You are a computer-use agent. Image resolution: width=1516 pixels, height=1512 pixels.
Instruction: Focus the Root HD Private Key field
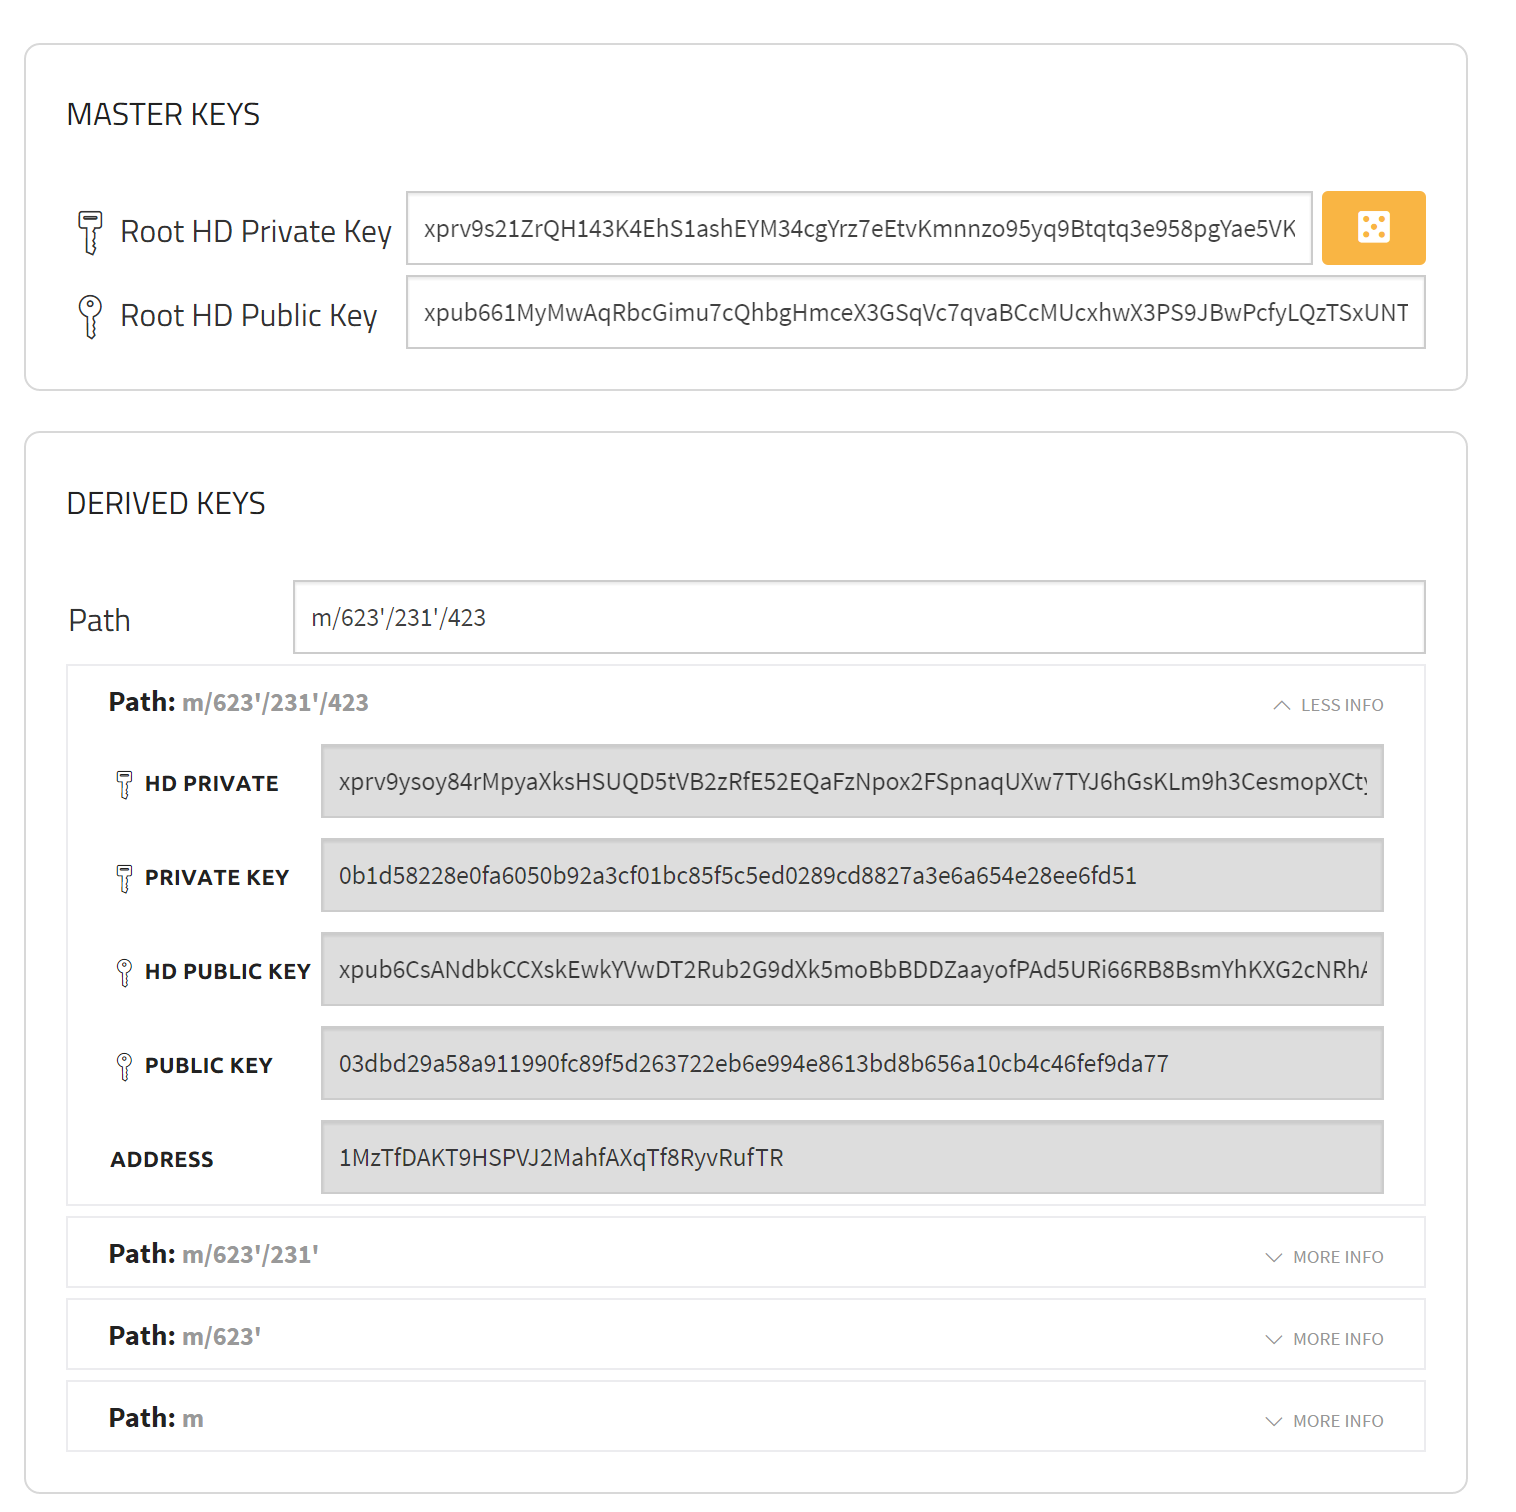coord(859,228)
